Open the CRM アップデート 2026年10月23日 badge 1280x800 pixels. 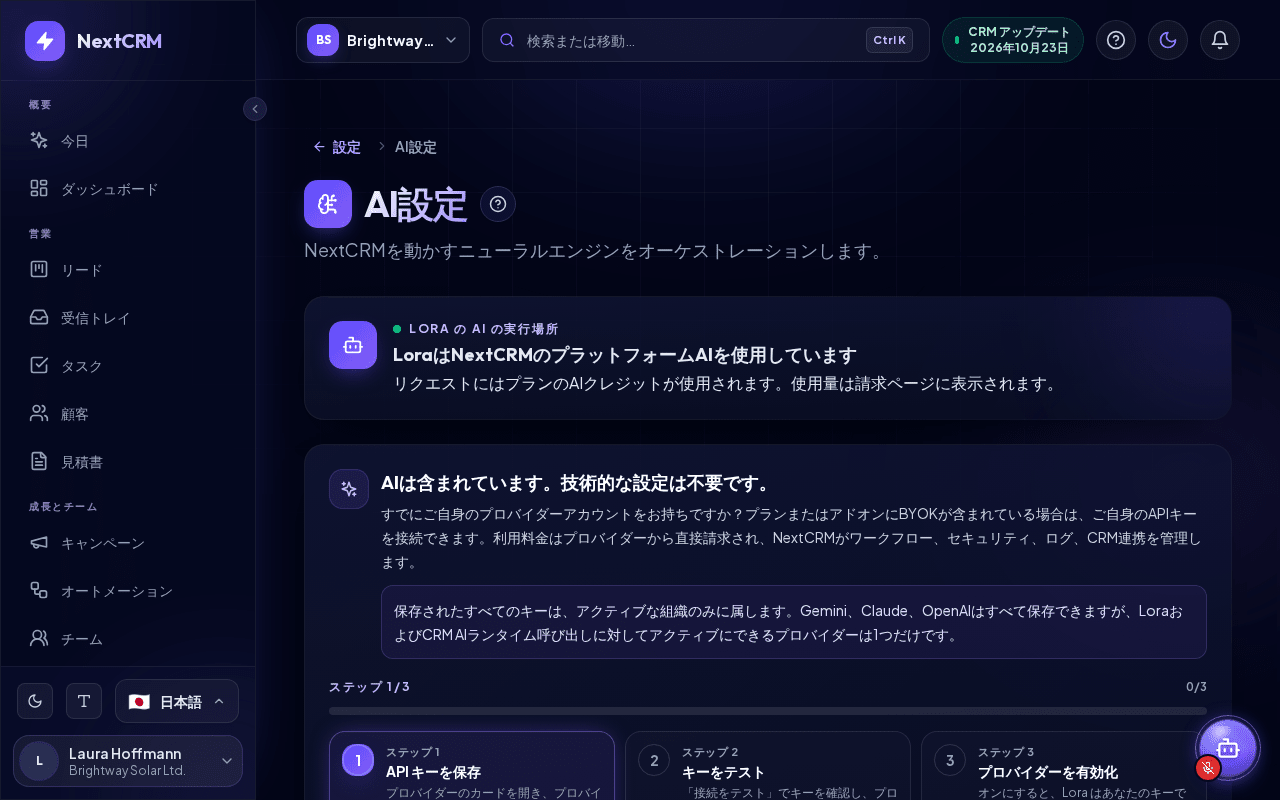(x=1013, y=40)
